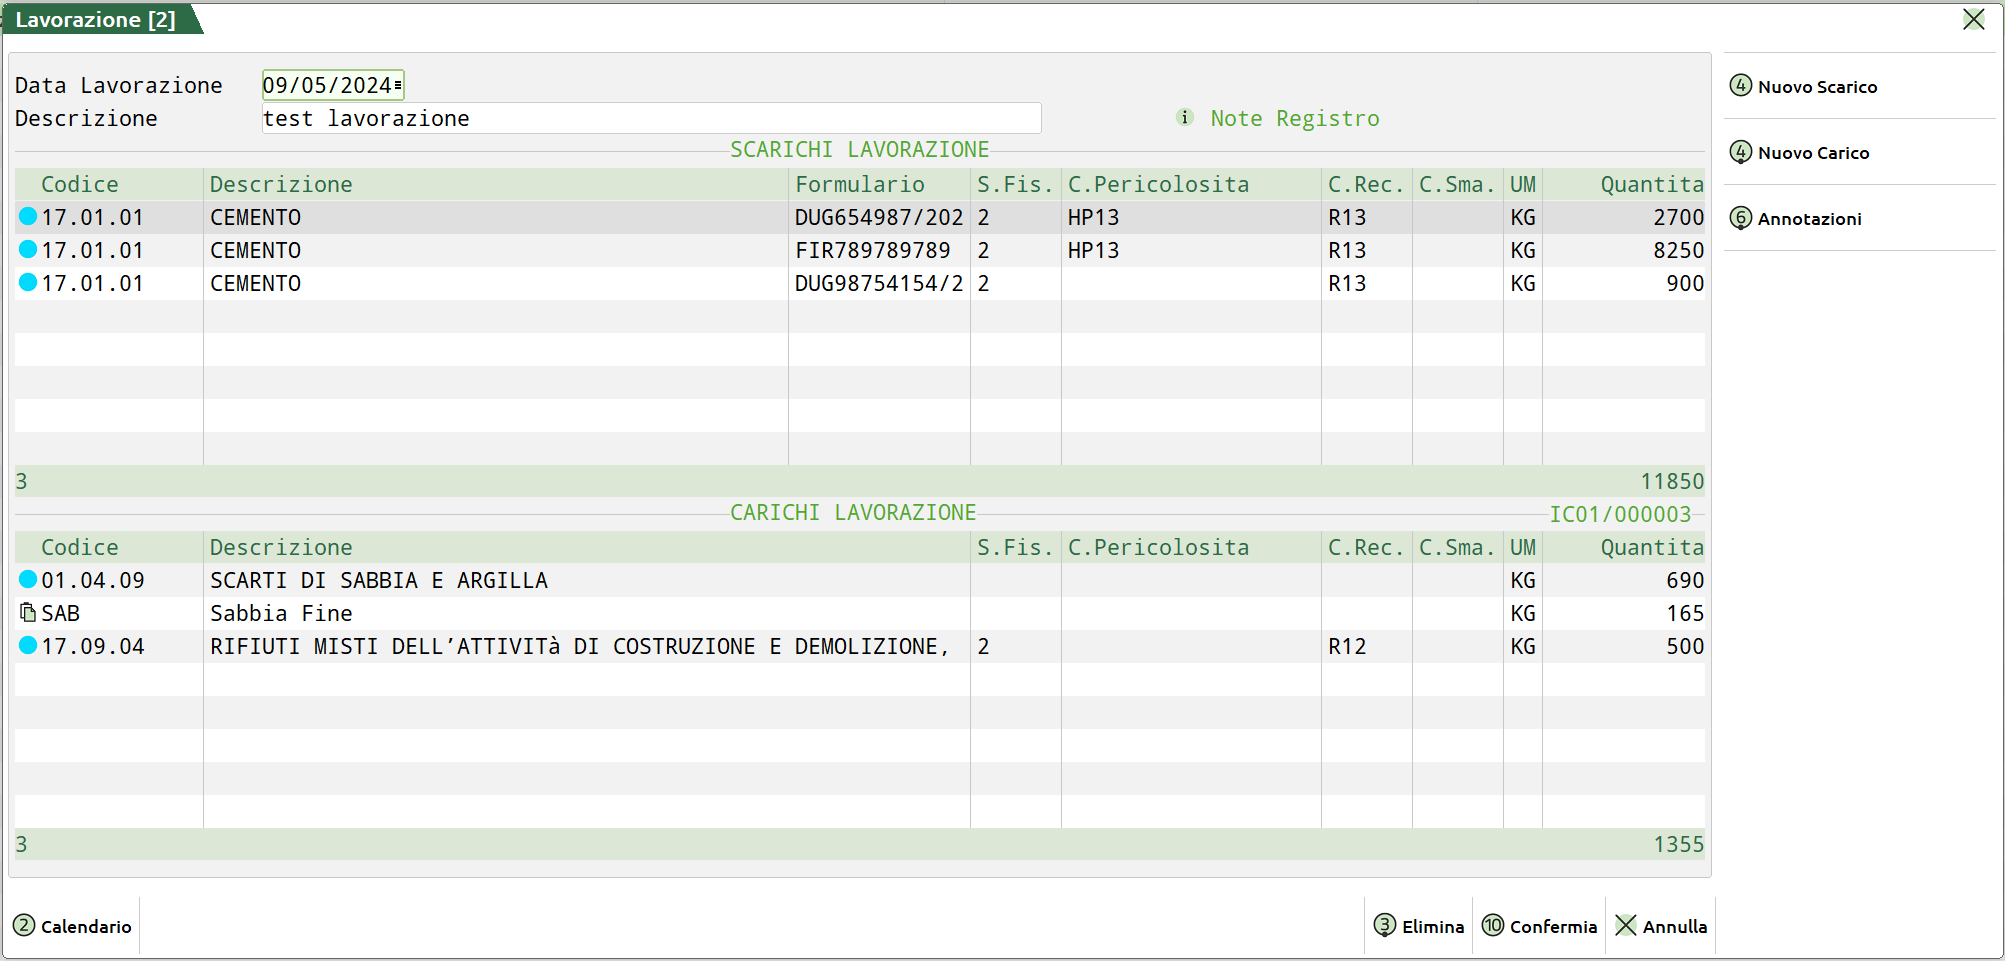The image size is (2005, 961).
Task: Cancel using the Annulla button
Action: pos(1662,926)
